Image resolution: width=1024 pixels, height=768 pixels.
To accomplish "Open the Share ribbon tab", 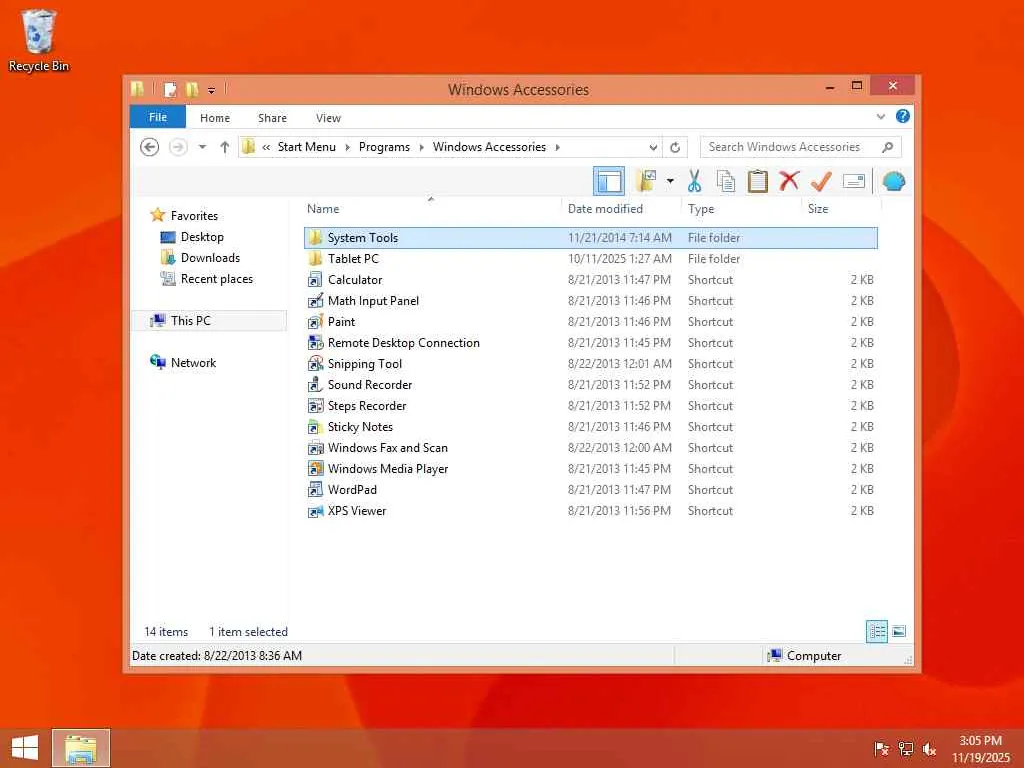I will tap(272, 118).
